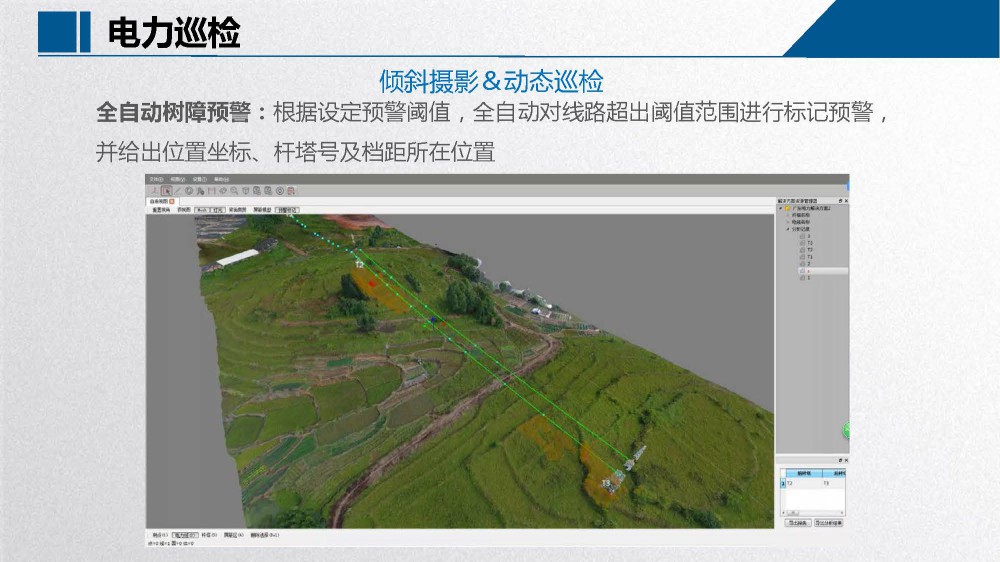Select the 杆塔 tab at bottom
The width and height of the screenshot is (1000, 562).
[x=209, y=535]
